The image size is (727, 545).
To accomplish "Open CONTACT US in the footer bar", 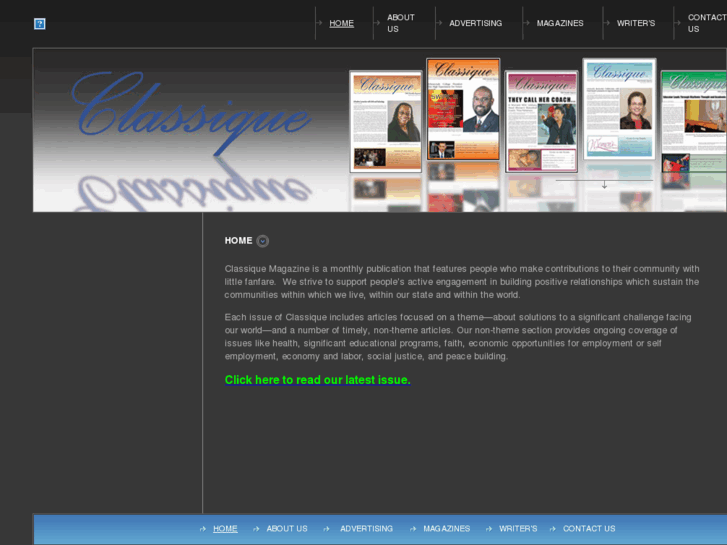I will [589, 529].
